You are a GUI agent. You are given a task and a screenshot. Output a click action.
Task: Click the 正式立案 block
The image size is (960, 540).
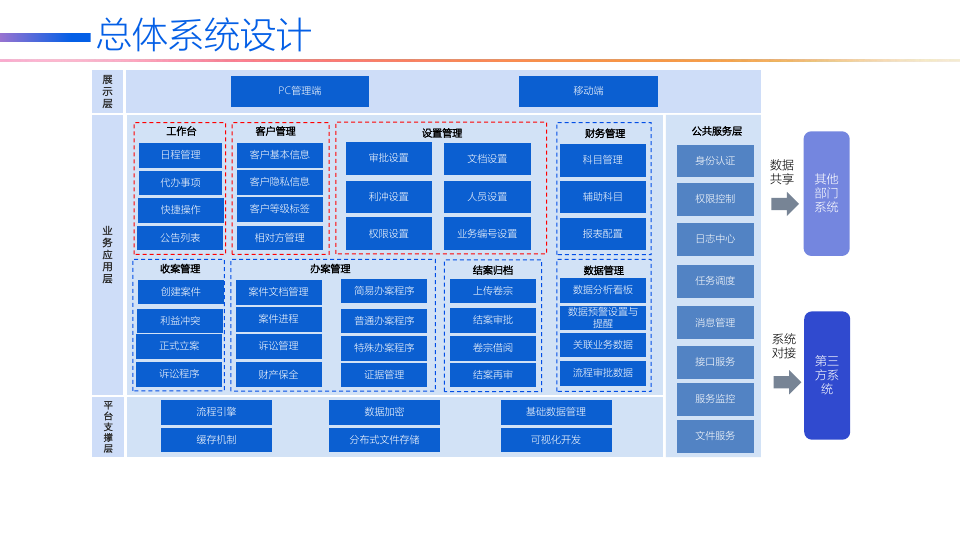pos(179,347)
